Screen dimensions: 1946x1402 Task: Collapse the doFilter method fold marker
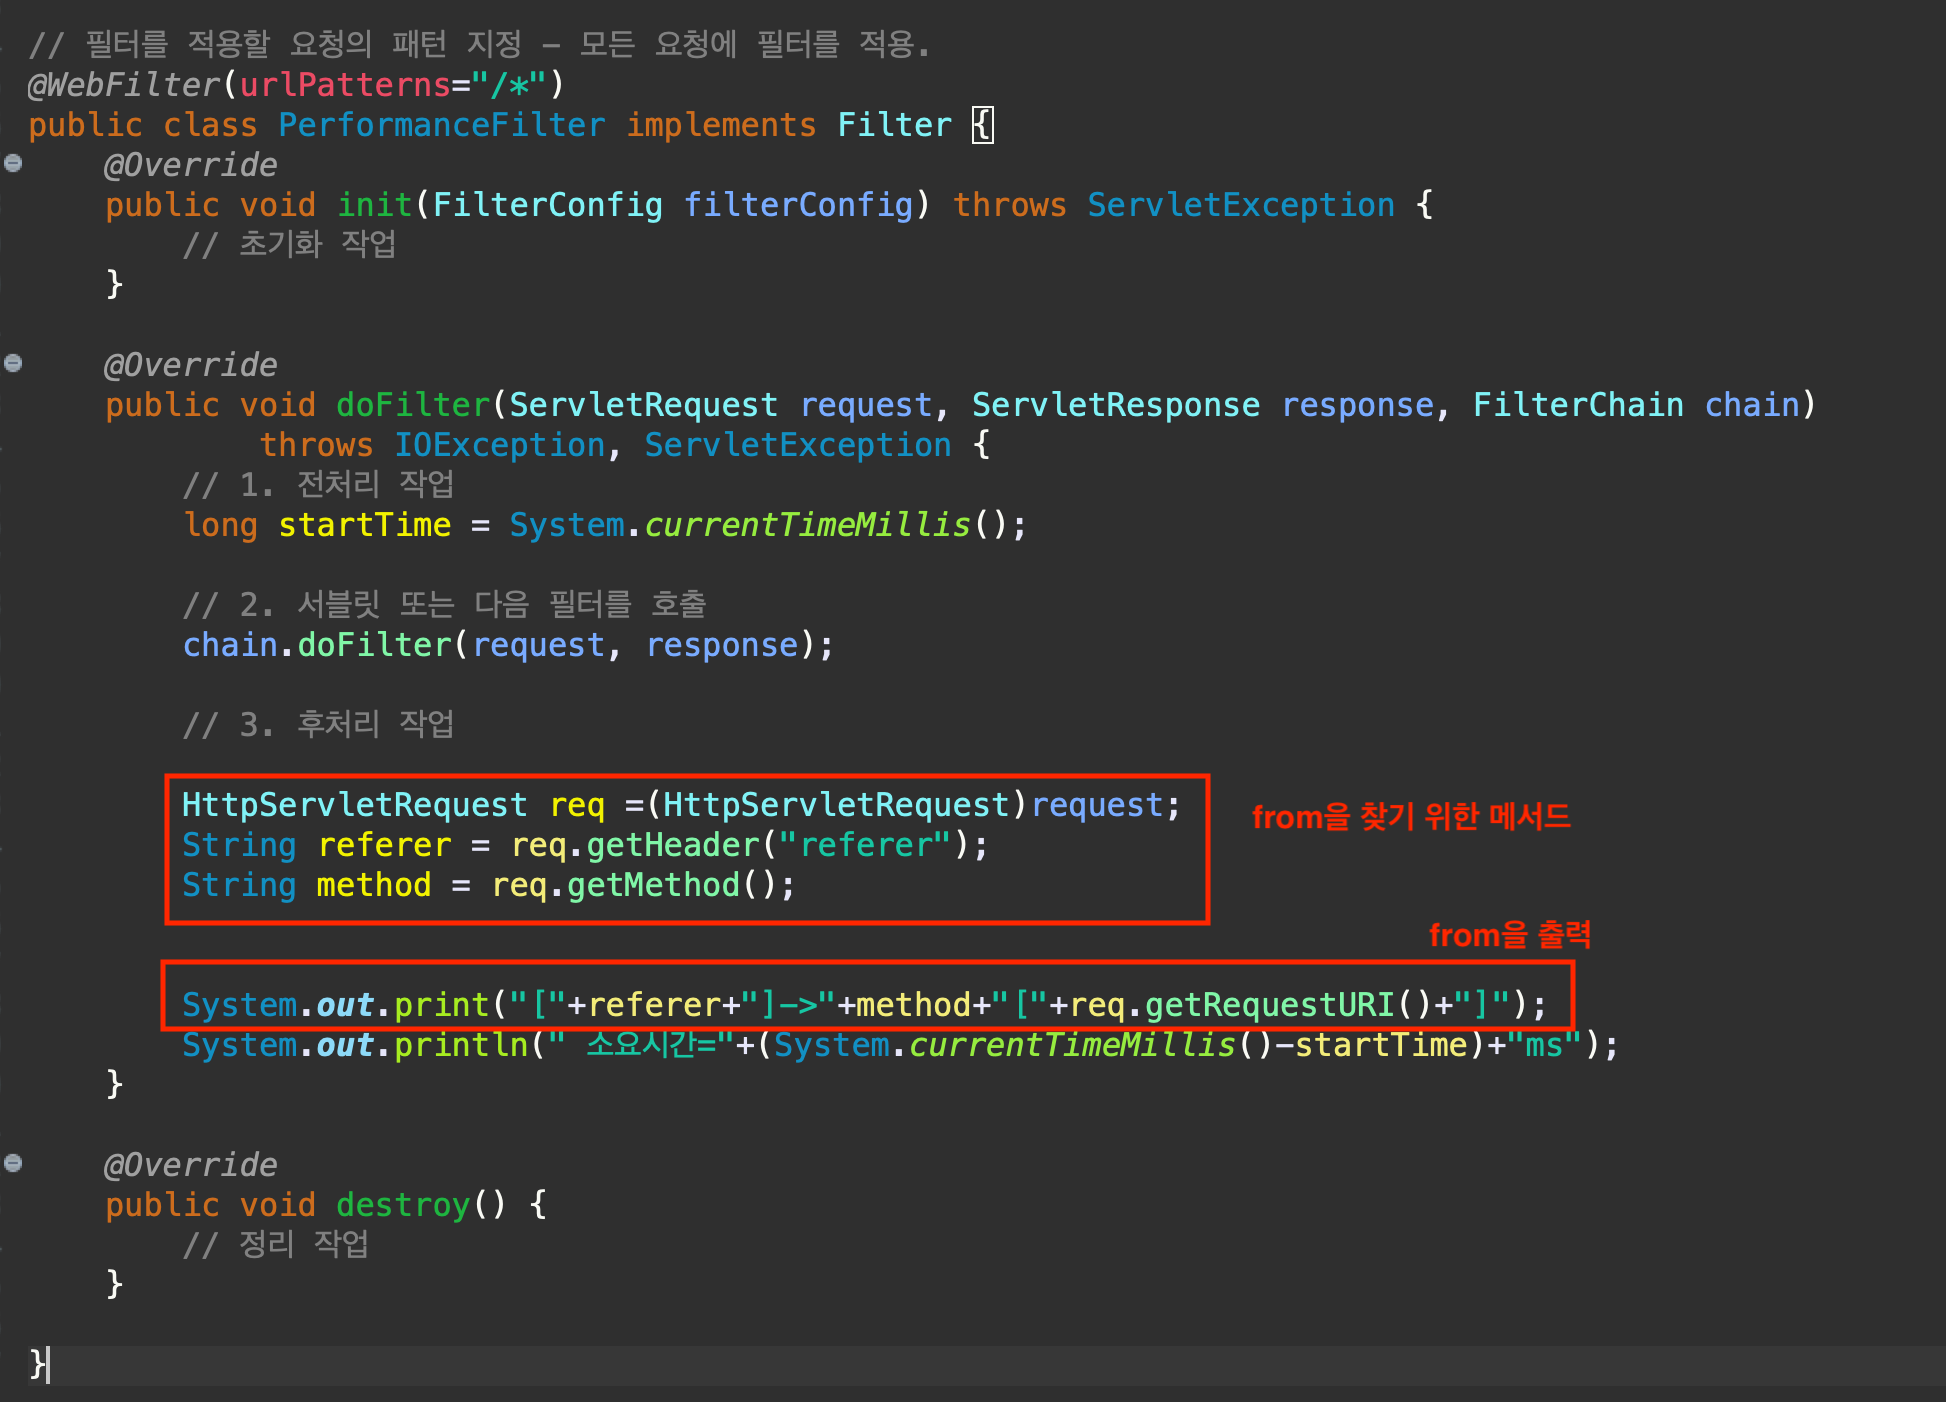(x=13, y=363)
